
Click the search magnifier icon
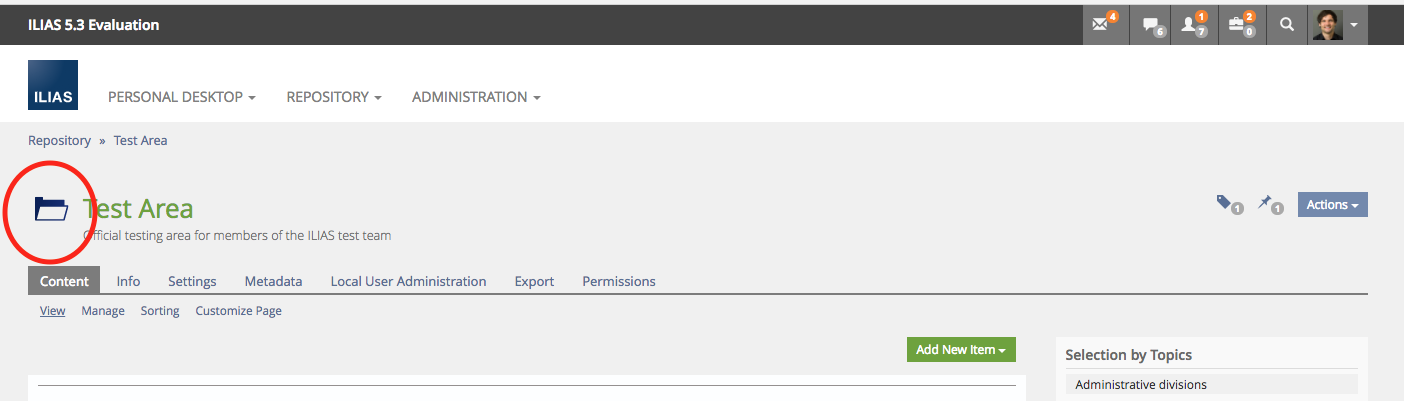click(1287, 25)
